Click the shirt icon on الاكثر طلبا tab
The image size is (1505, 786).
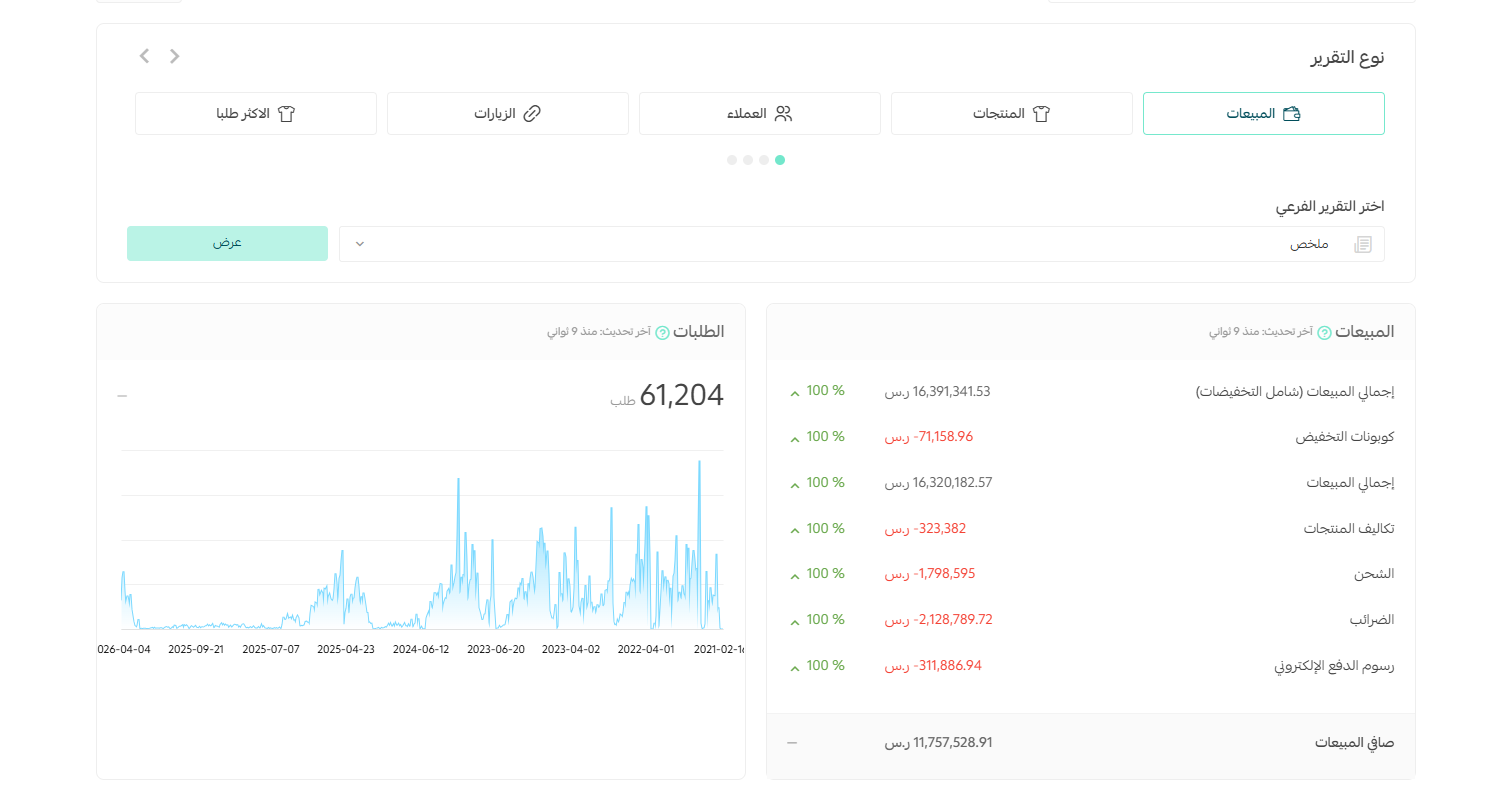click(287, 114)
